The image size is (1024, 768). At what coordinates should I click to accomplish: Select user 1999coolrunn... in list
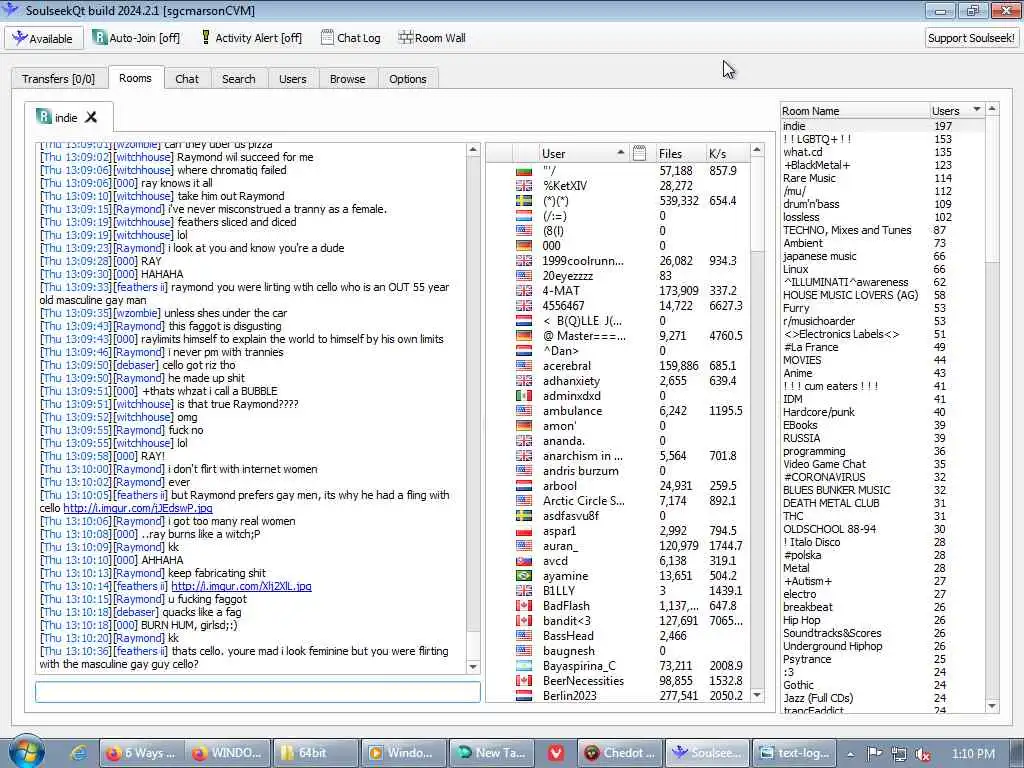coord(583,261)
